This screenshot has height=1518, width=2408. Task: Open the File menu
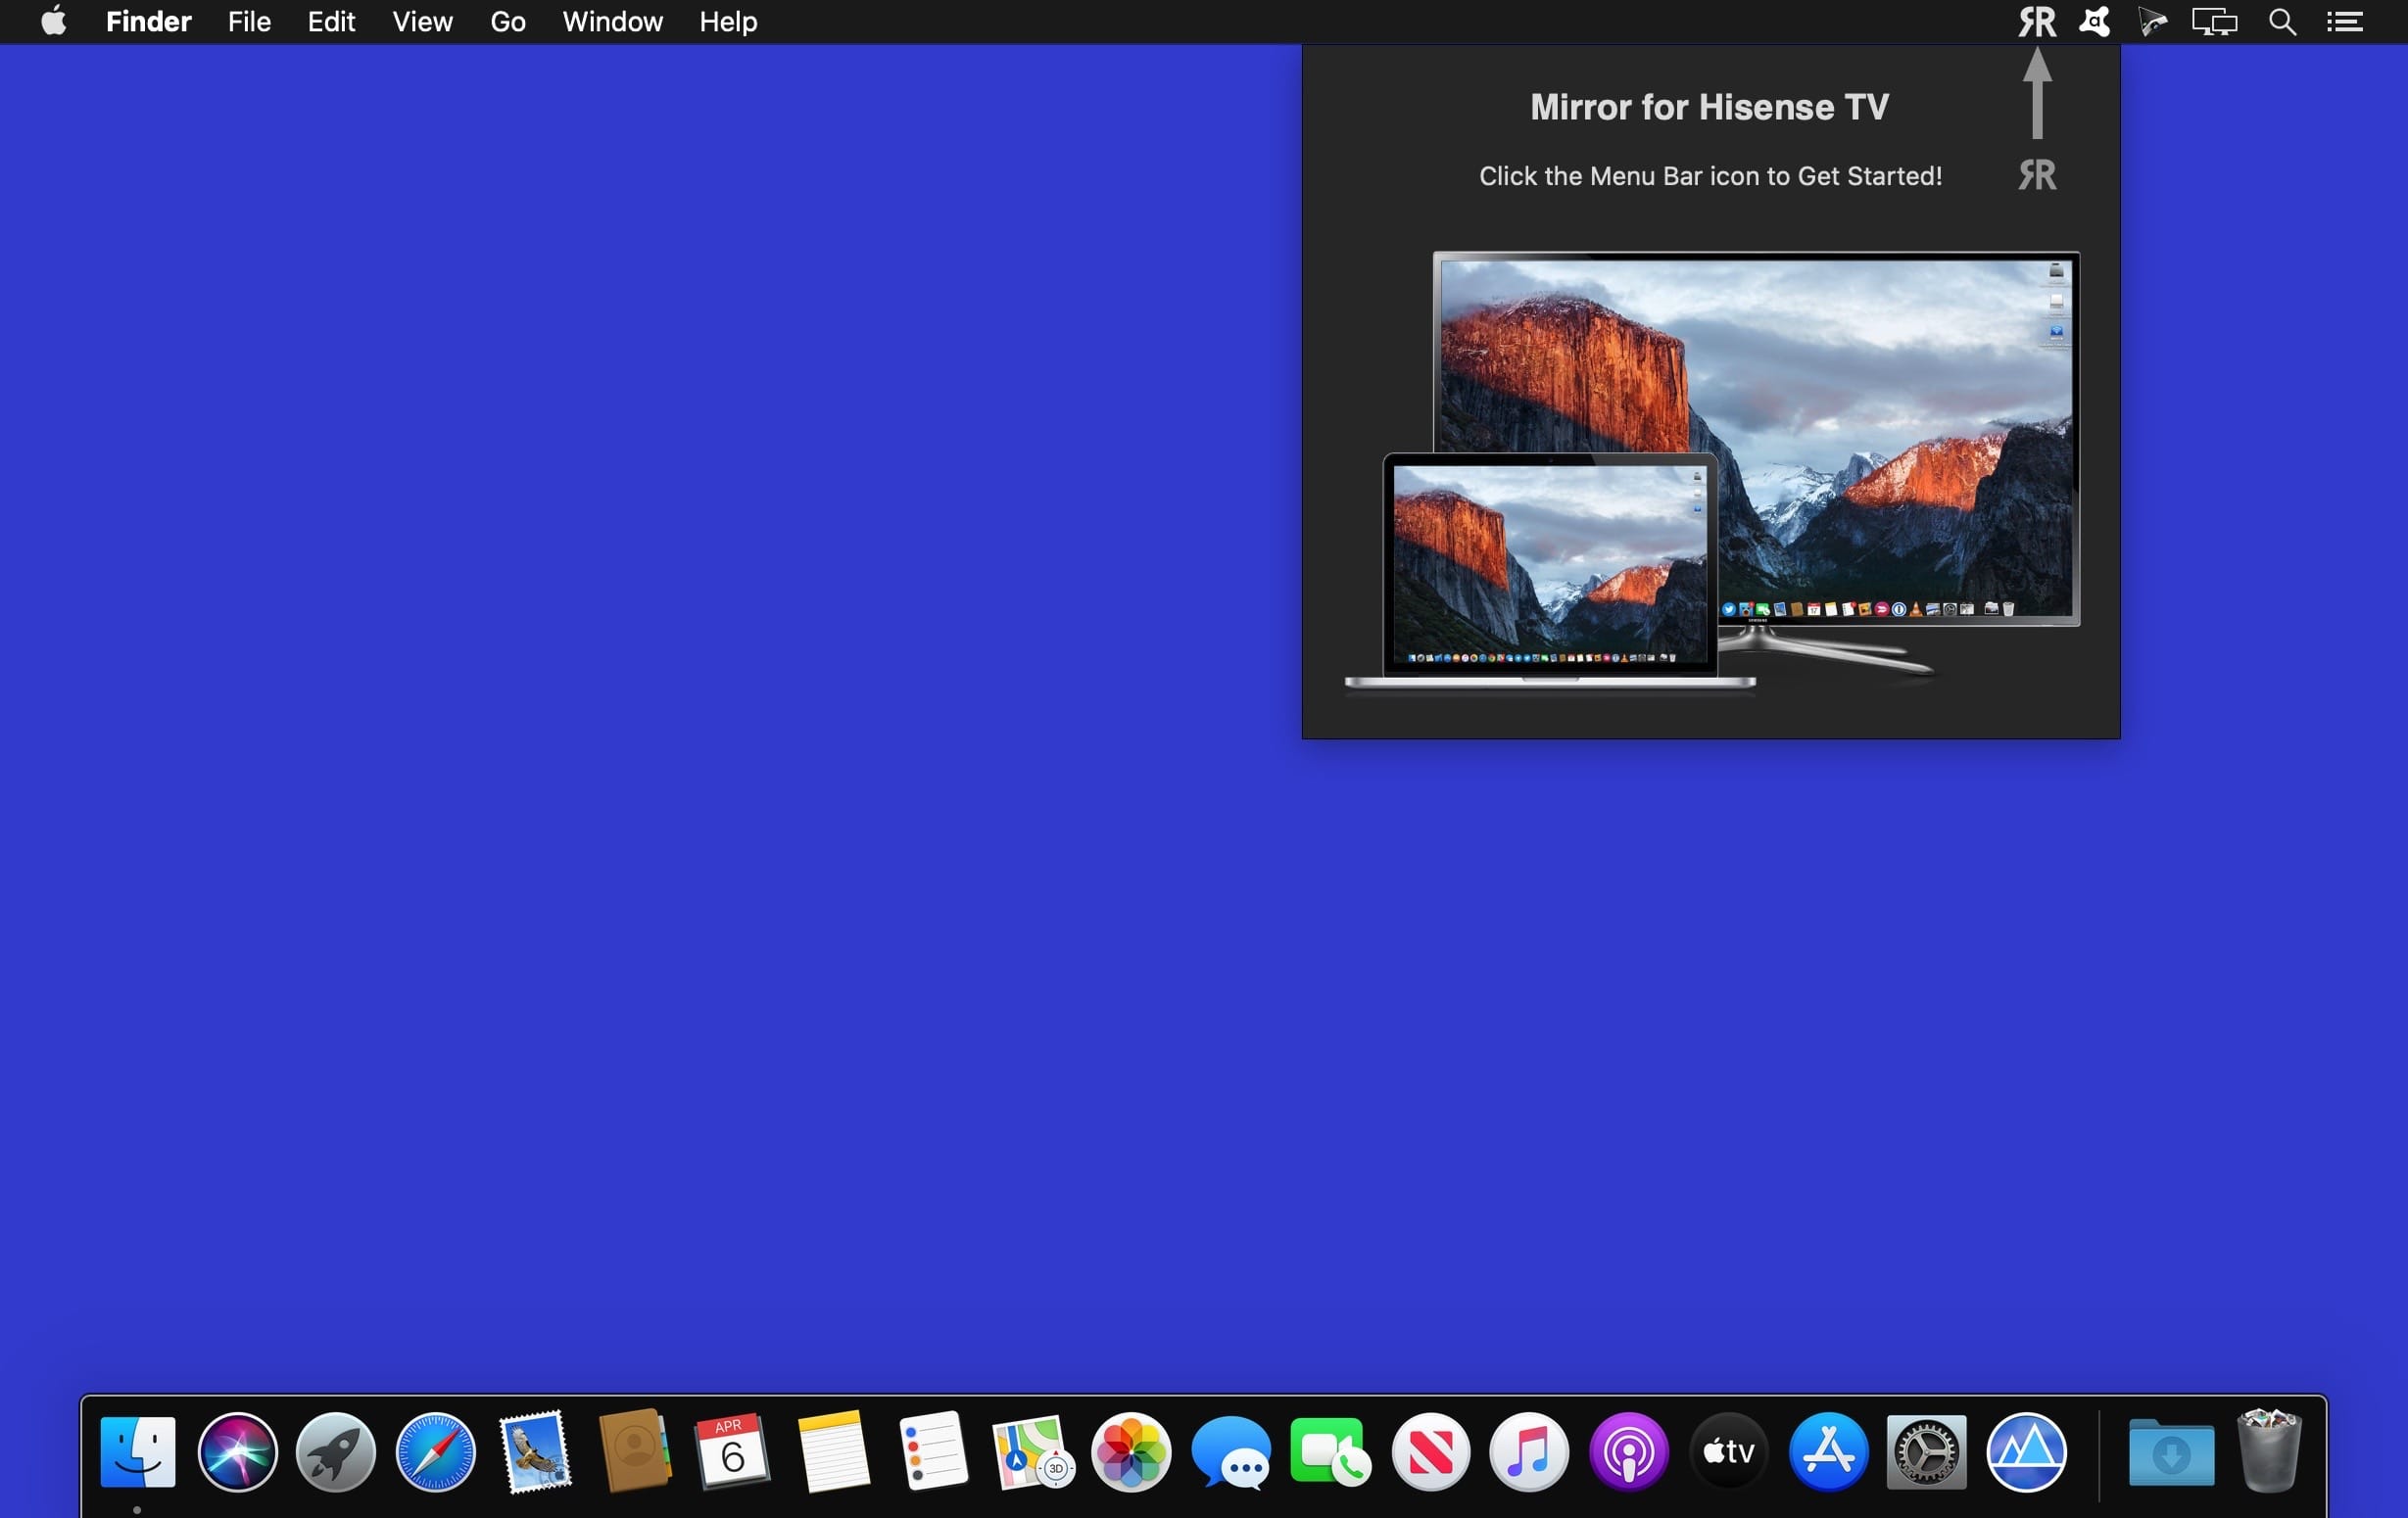click(249, 21)
